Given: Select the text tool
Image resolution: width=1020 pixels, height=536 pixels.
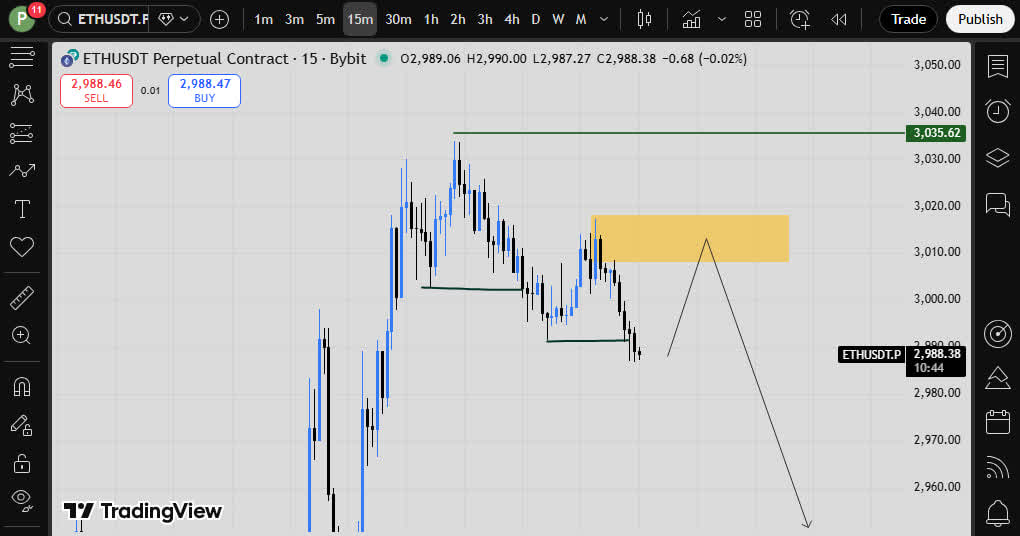Looking at the screenshot, I should [x=21, y=209].
